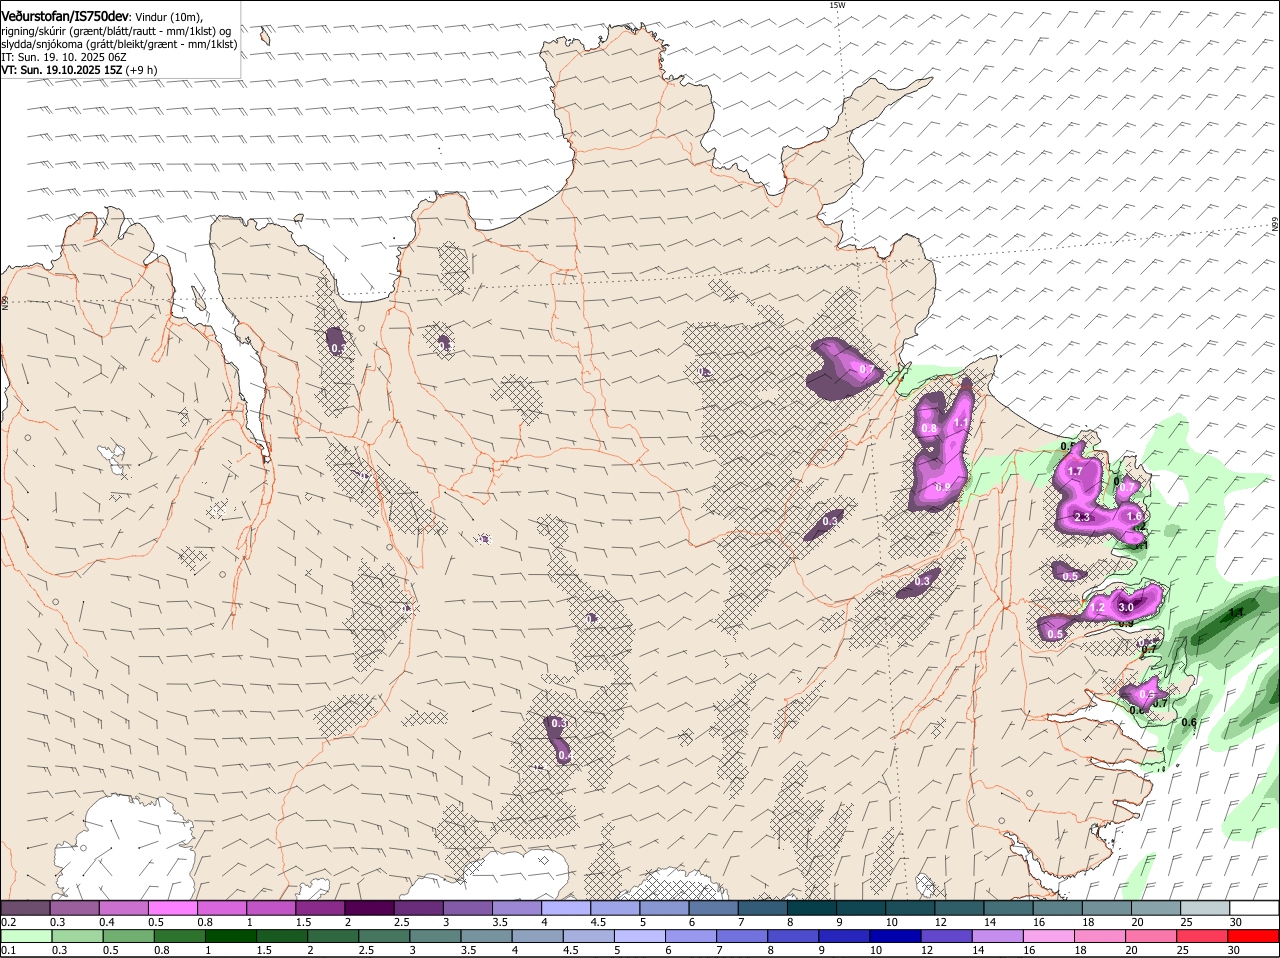Pick the bottom legend swatch between 10 and 12
This screenshot has height=958, width=1280.
pyautogui.click(x=897, y=936)
